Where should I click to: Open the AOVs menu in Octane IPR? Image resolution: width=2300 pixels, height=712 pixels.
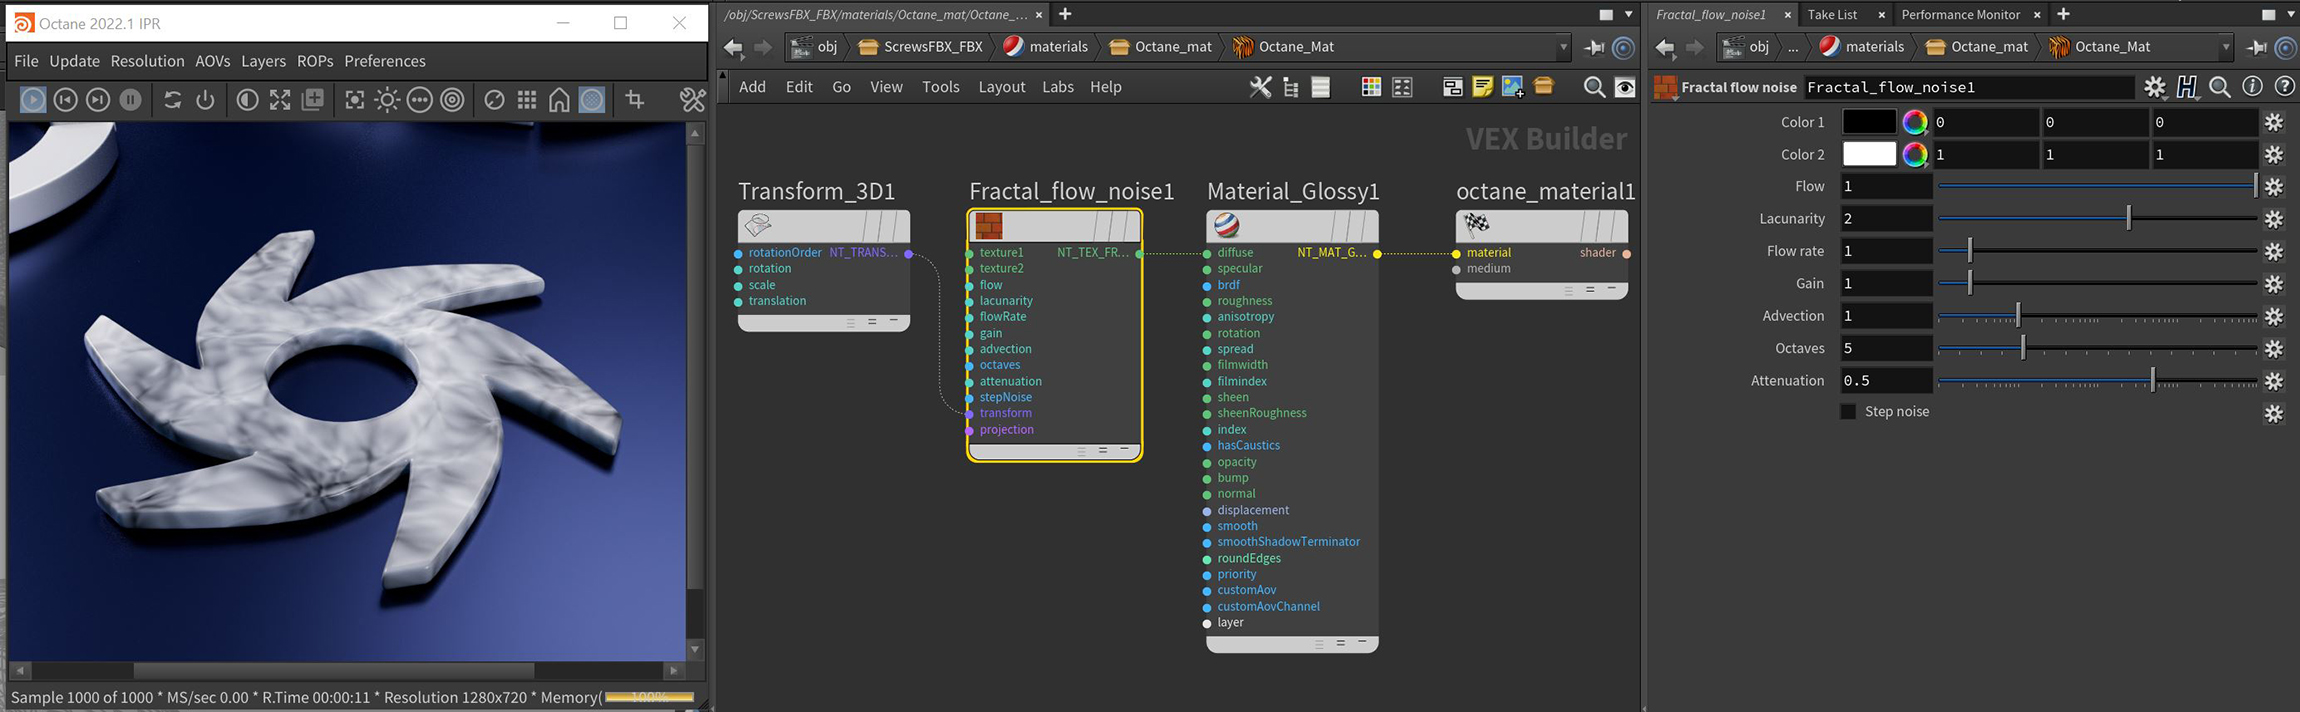point(212,61)
